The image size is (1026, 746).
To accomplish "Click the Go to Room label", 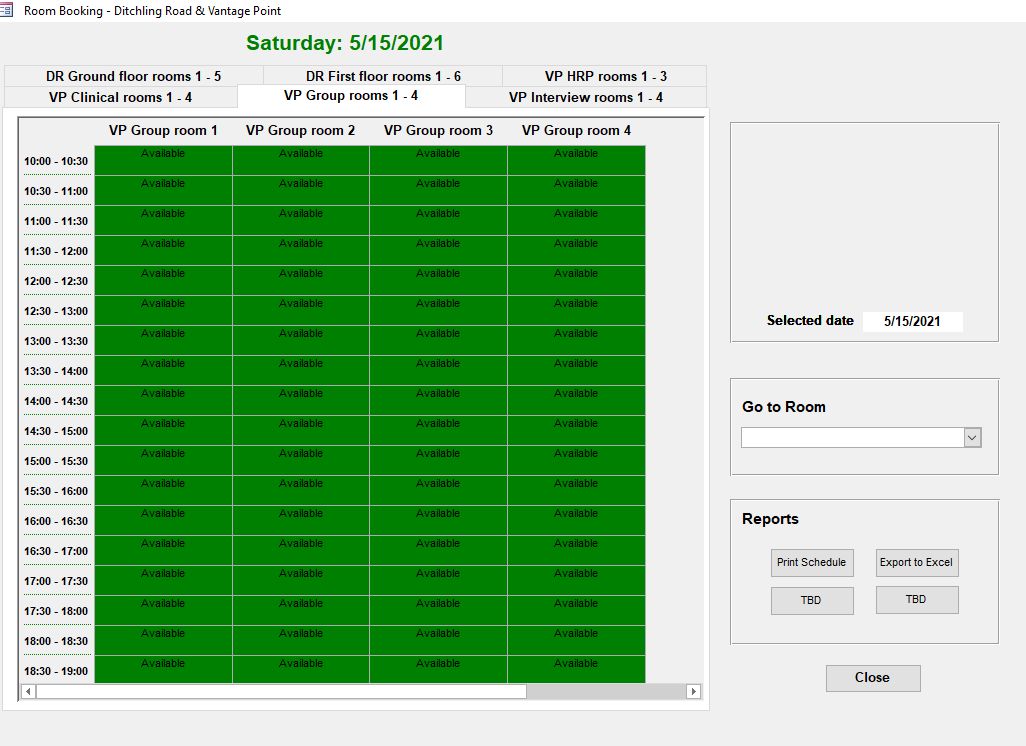I will click(784, 407).
